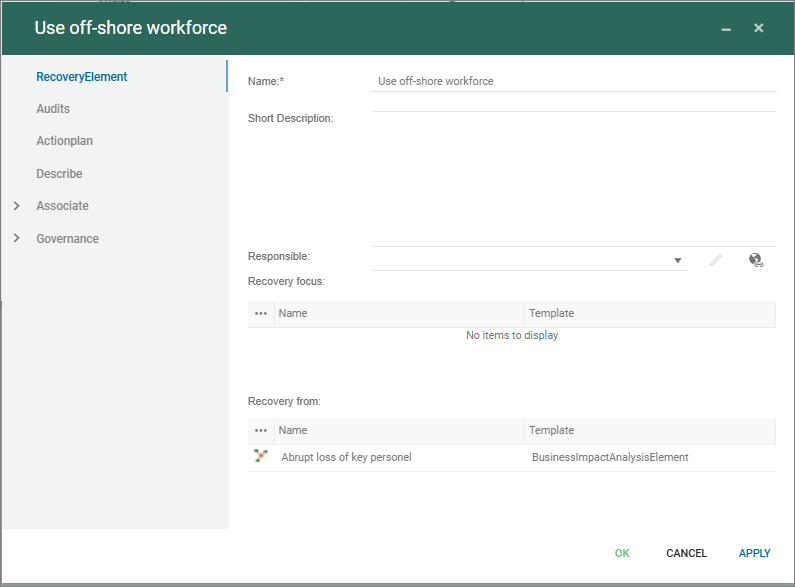Image resolution: width=795 pixels, height=587 pixels.
Task: Open the ellipsis menu in Recovery from table
Action: click(x=261, y=431)
